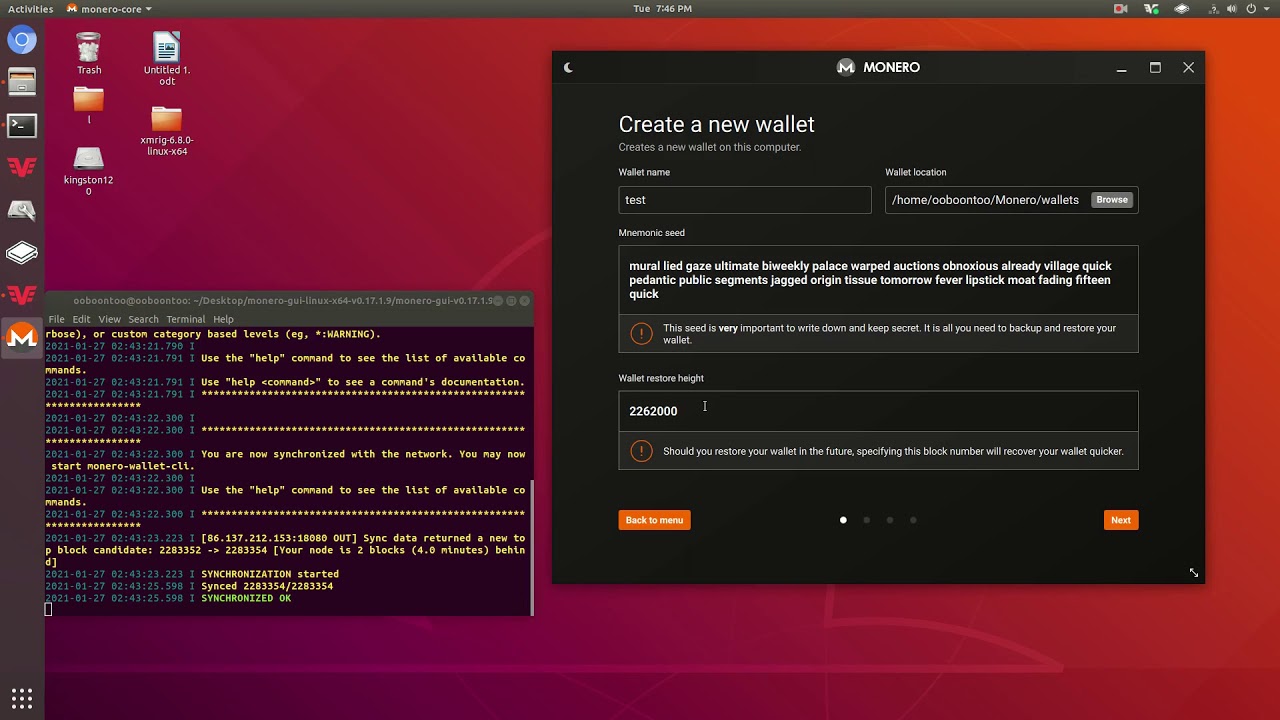The height and width of the screenshot is (720, 1280).
Task: Expand the system menu arrow
Action: [1266, 9]
